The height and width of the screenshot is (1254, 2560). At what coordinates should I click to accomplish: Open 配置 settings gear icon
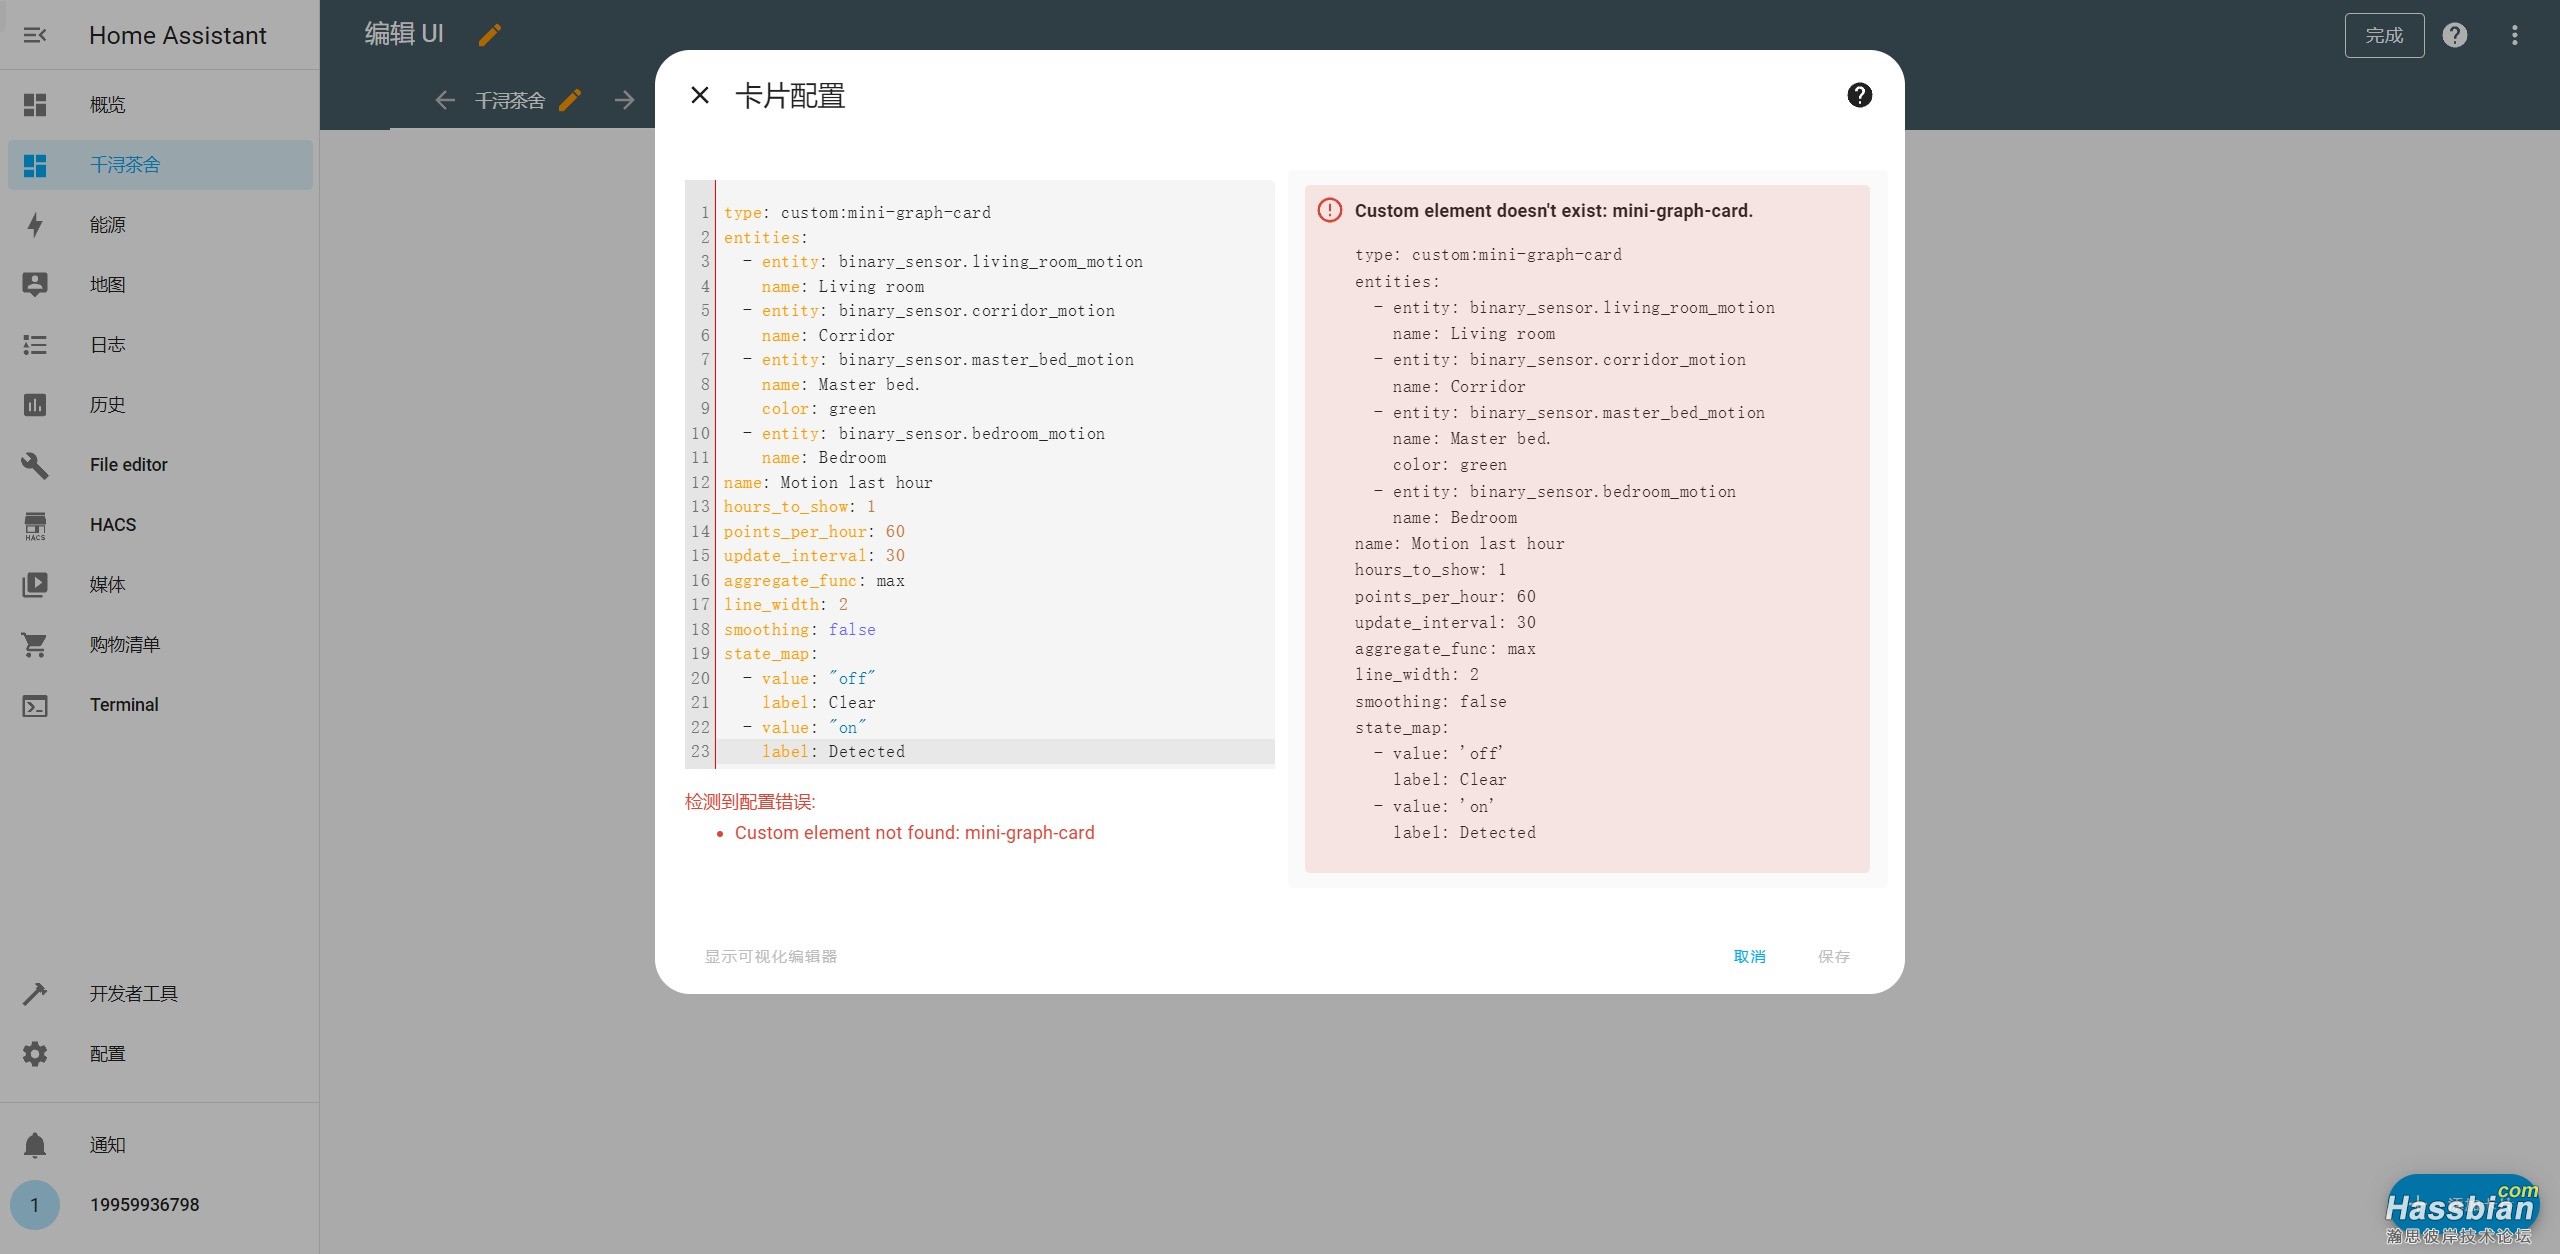click(x=35, y=1054)
